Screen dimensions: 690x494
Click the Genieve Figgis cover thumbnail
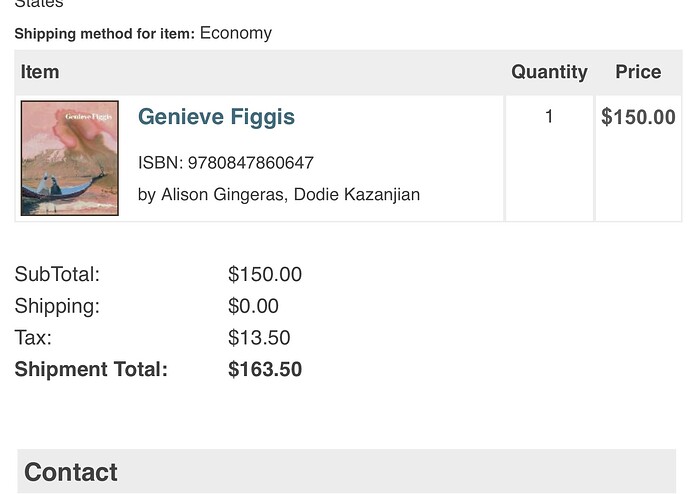tap(70, 158)
